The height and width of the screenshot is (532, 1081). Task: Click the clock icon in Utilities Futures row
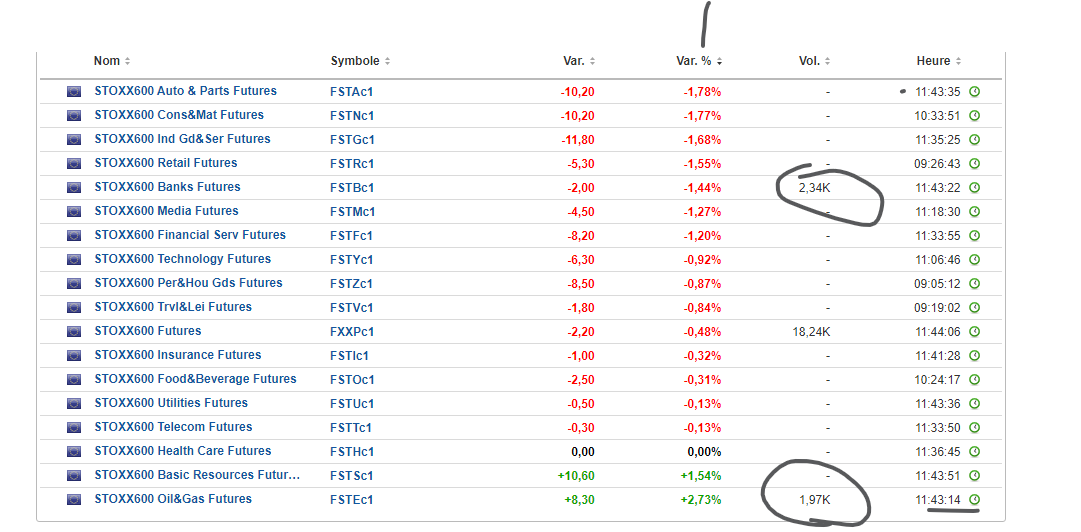click(974, 403)
